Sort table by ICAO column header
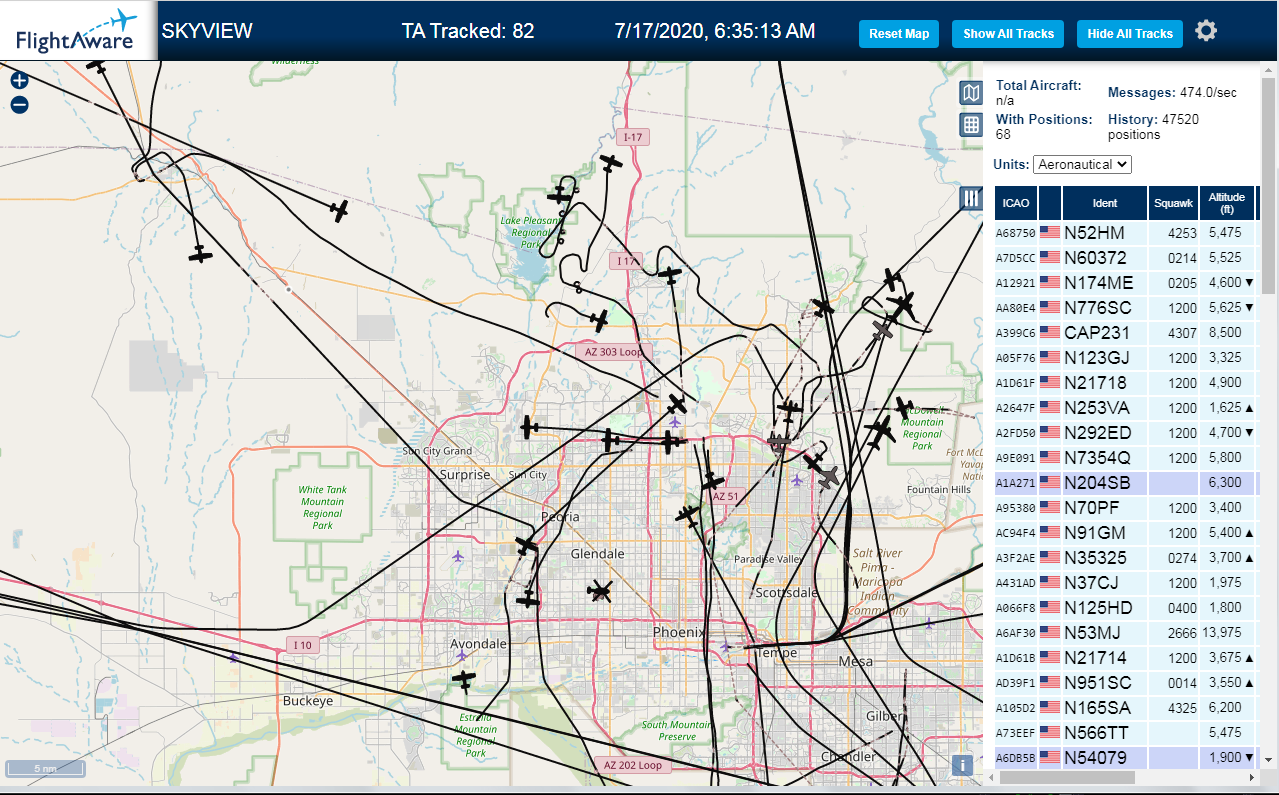Screen dimensions: 1279x795 tap(1016, 203)
